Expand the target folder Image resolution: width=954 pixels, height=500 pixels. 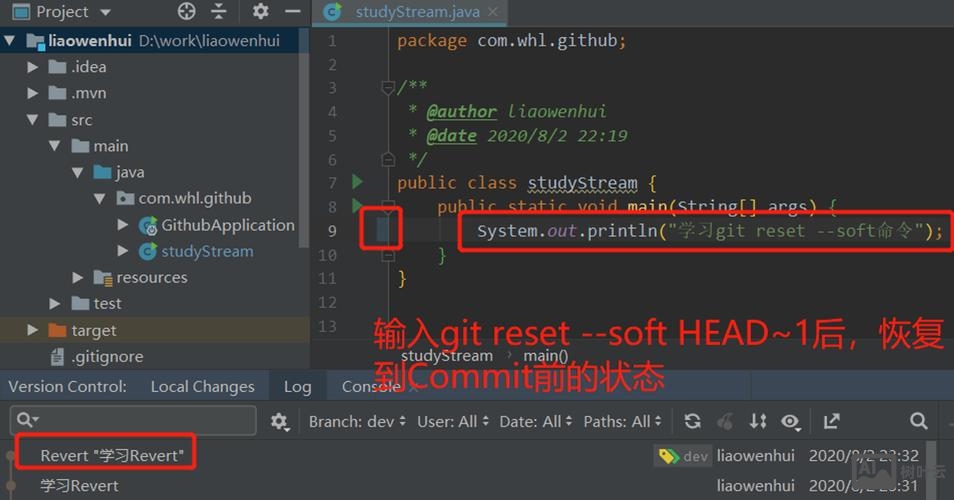pyautogui.click(x=32, y=330)
